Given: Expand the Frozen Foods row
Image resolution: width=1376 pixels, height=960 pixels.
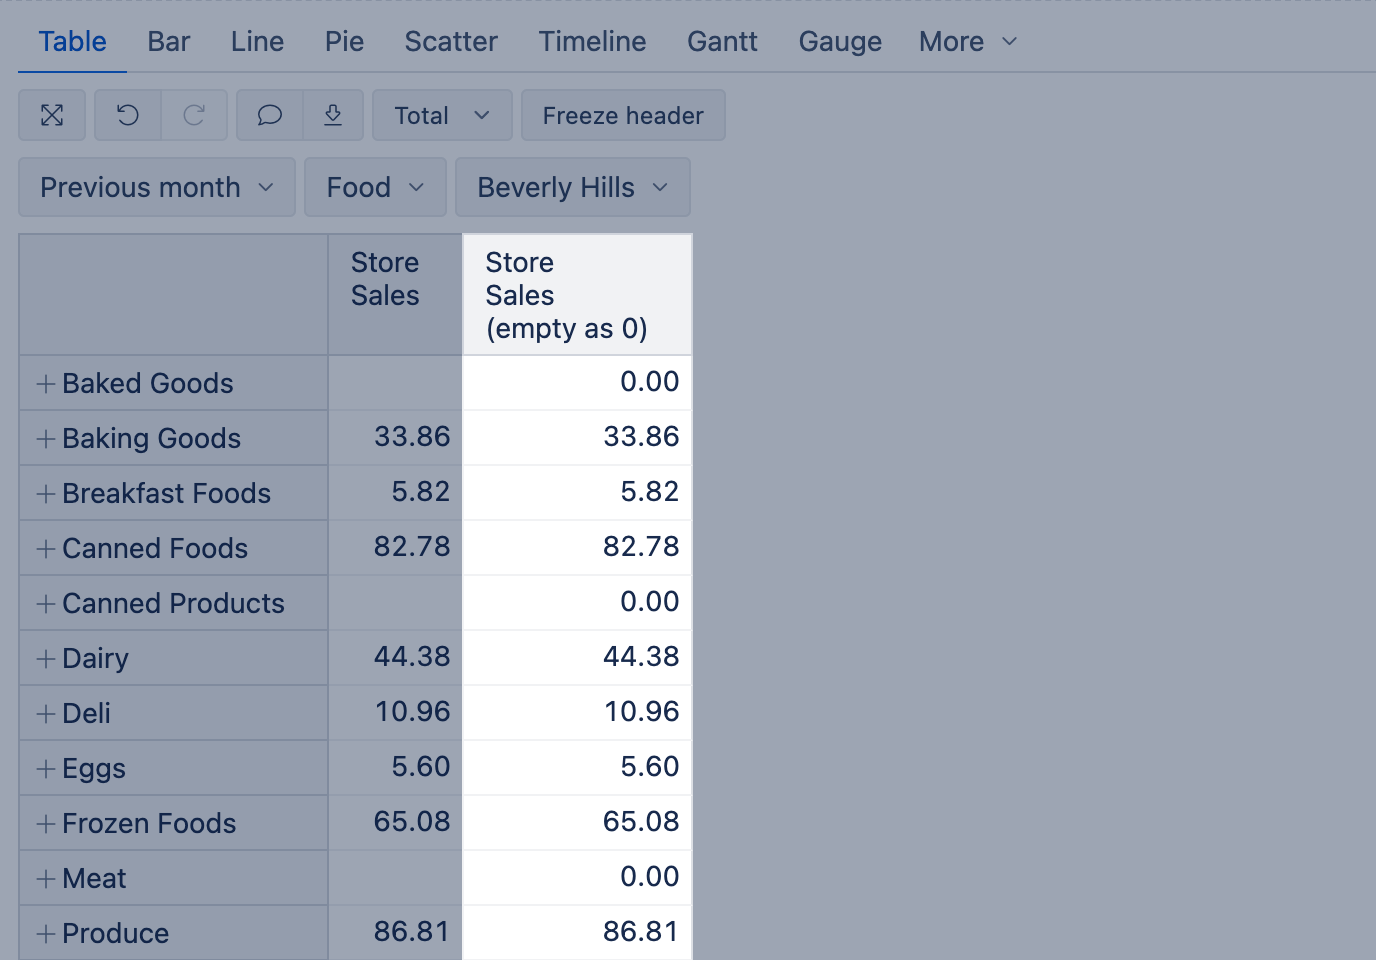Looking at the screenshot, I should 46,824.
